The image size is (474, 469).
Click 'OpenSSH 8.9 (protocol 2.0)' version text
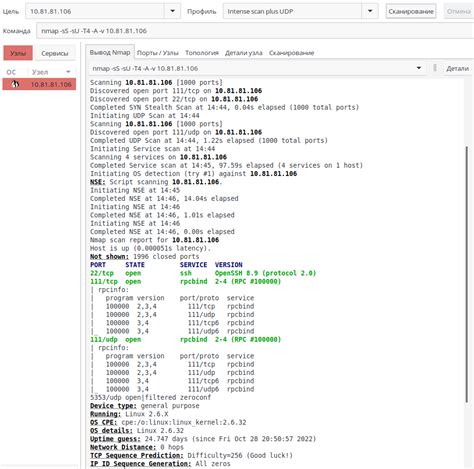pos(265,273)
